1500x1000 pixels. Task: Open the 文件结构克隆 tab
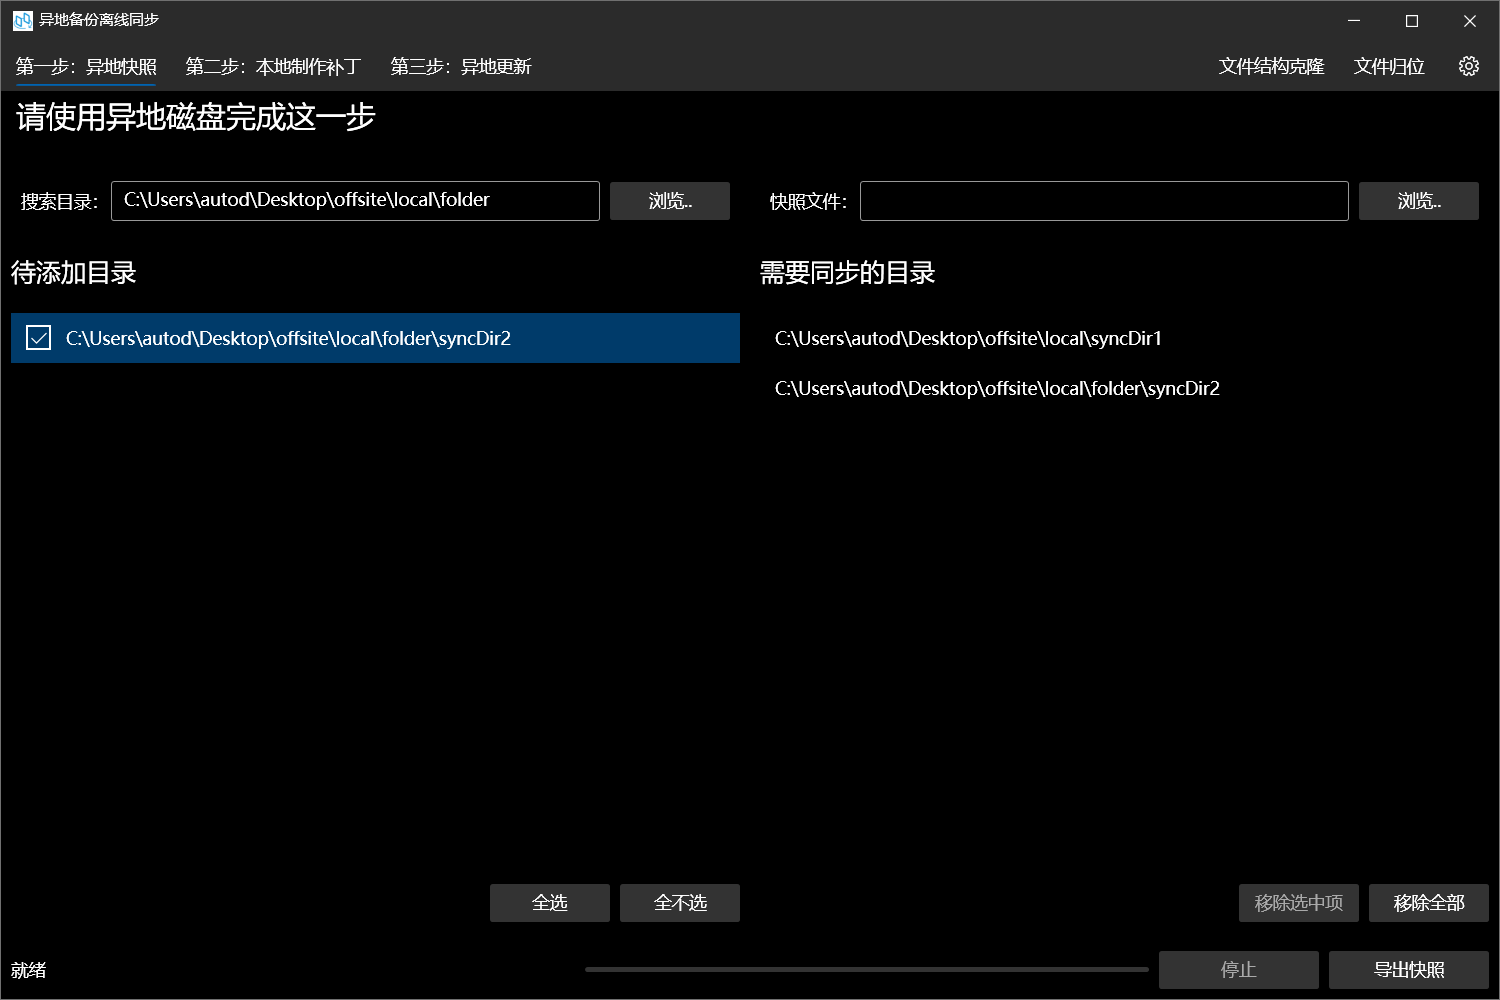(x=1271, y=67)
